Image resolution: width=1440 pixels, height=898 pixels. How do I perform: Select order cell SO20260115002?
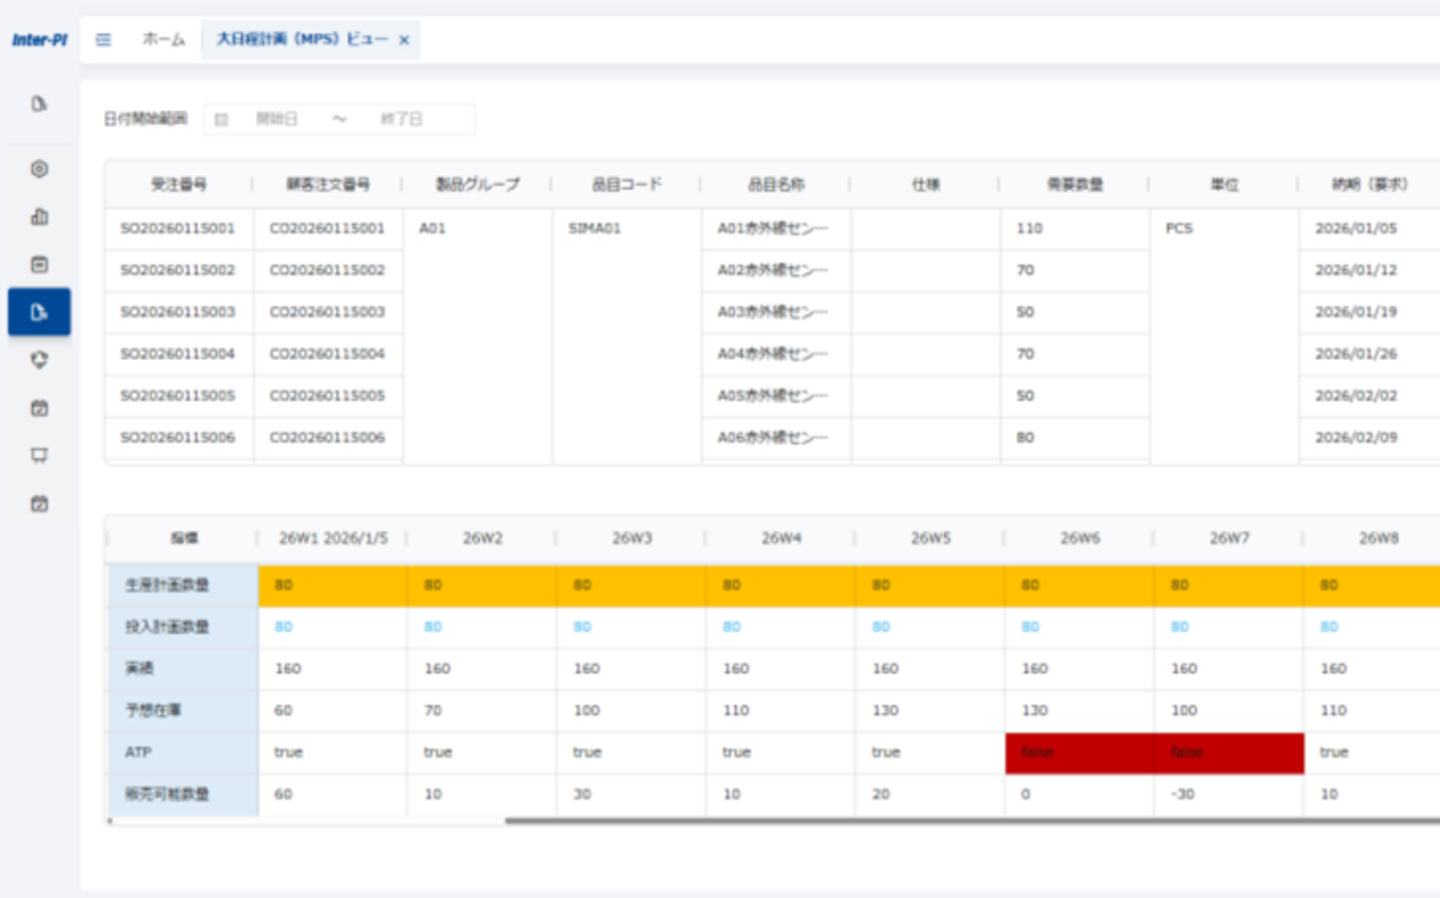[x=179, y=271]
